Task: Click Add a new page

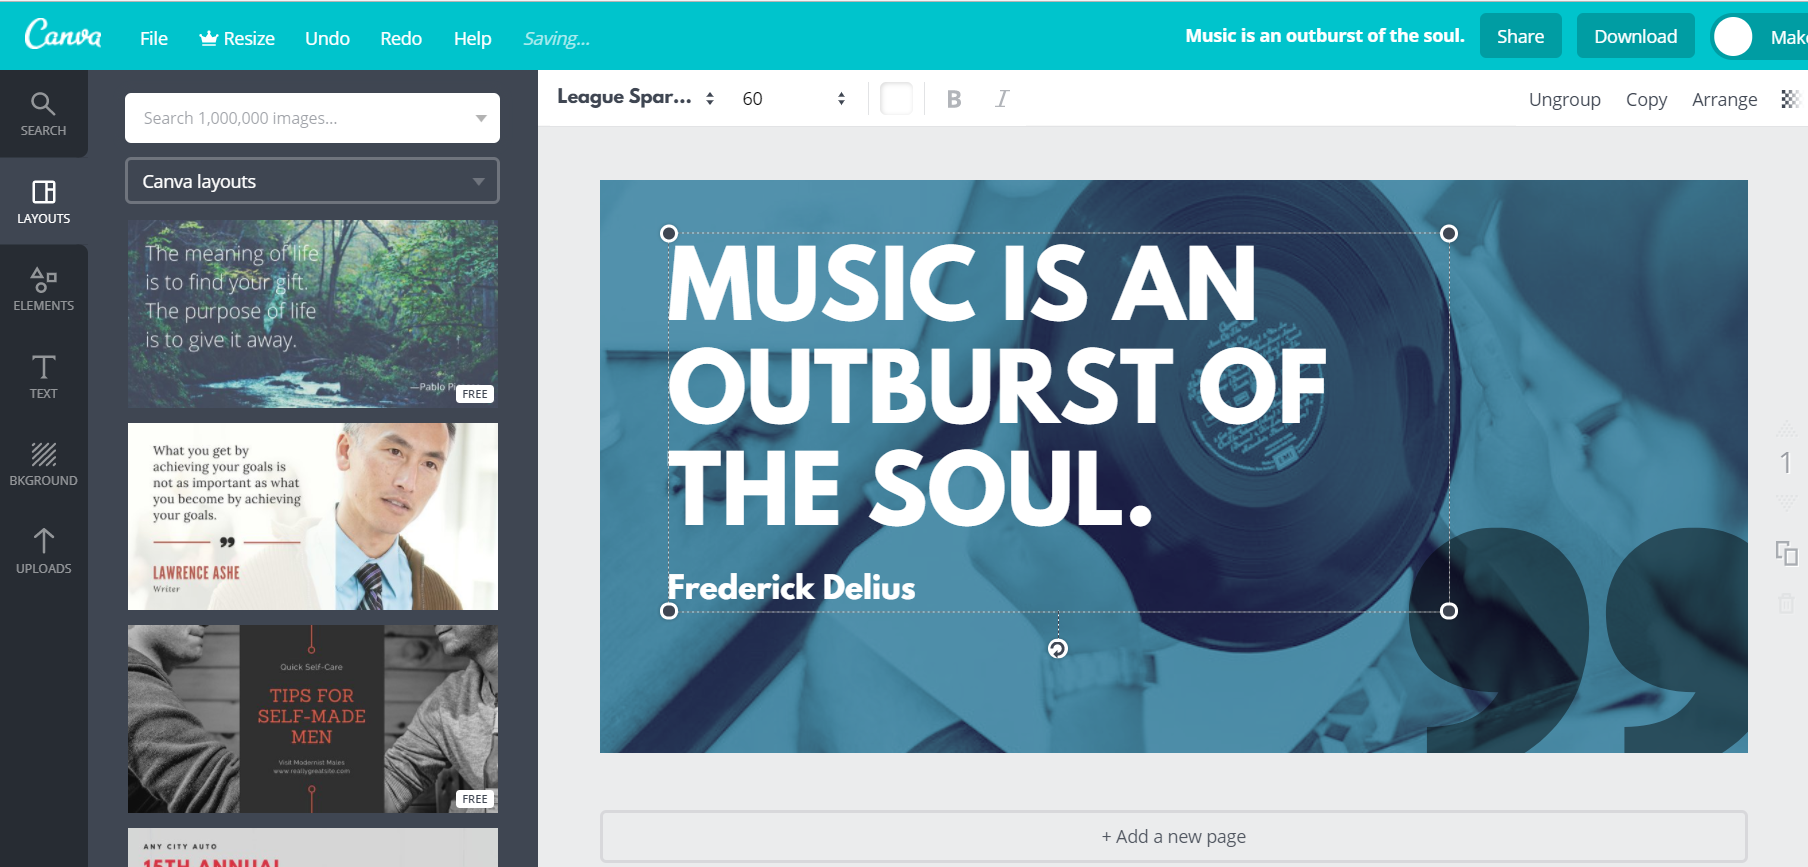Action: (x=1173, y=836)
